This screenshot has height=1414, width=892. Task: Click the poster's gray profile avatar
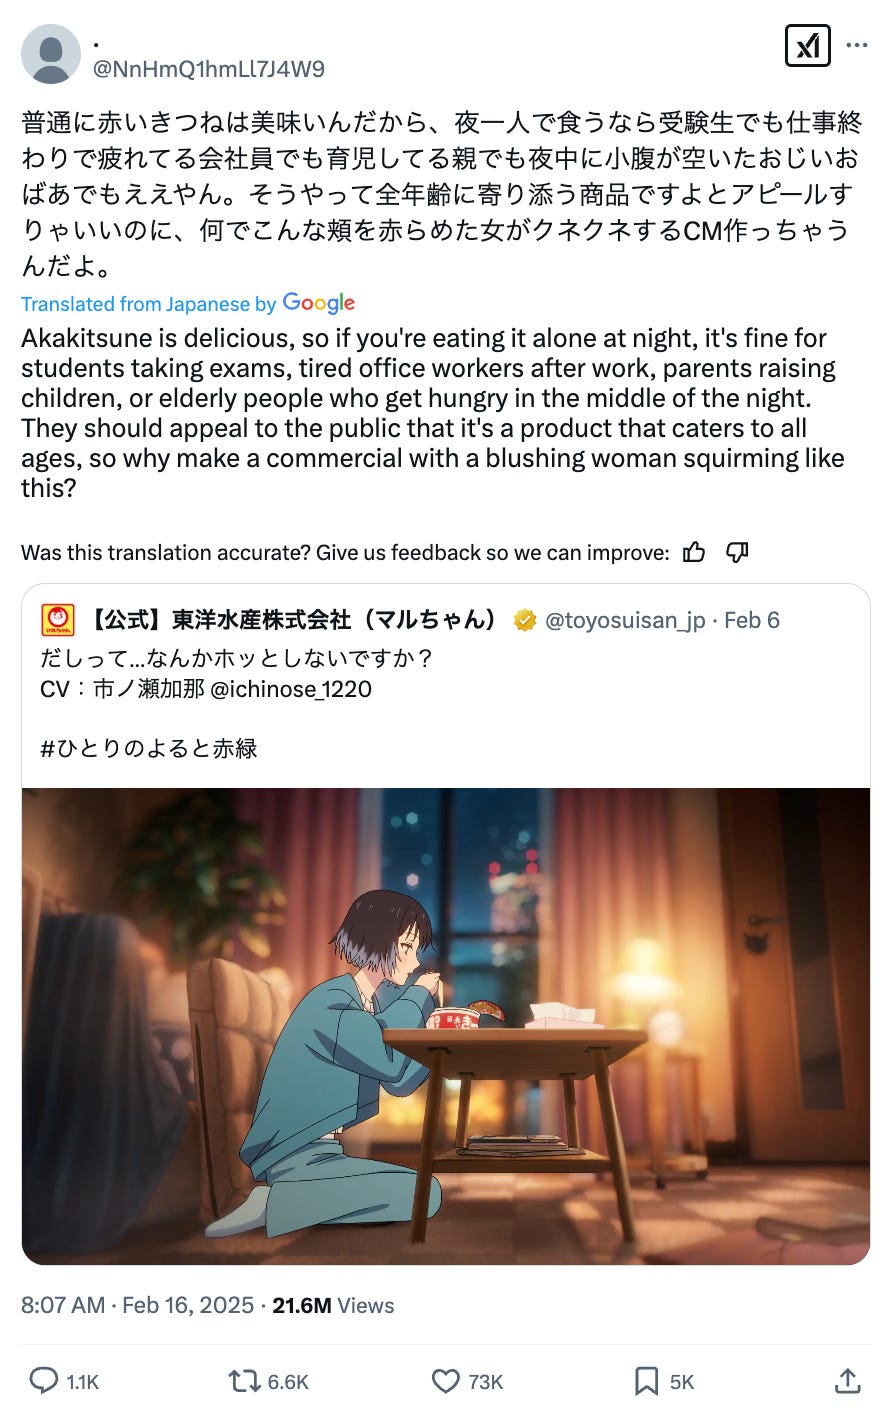pos(51,54)
